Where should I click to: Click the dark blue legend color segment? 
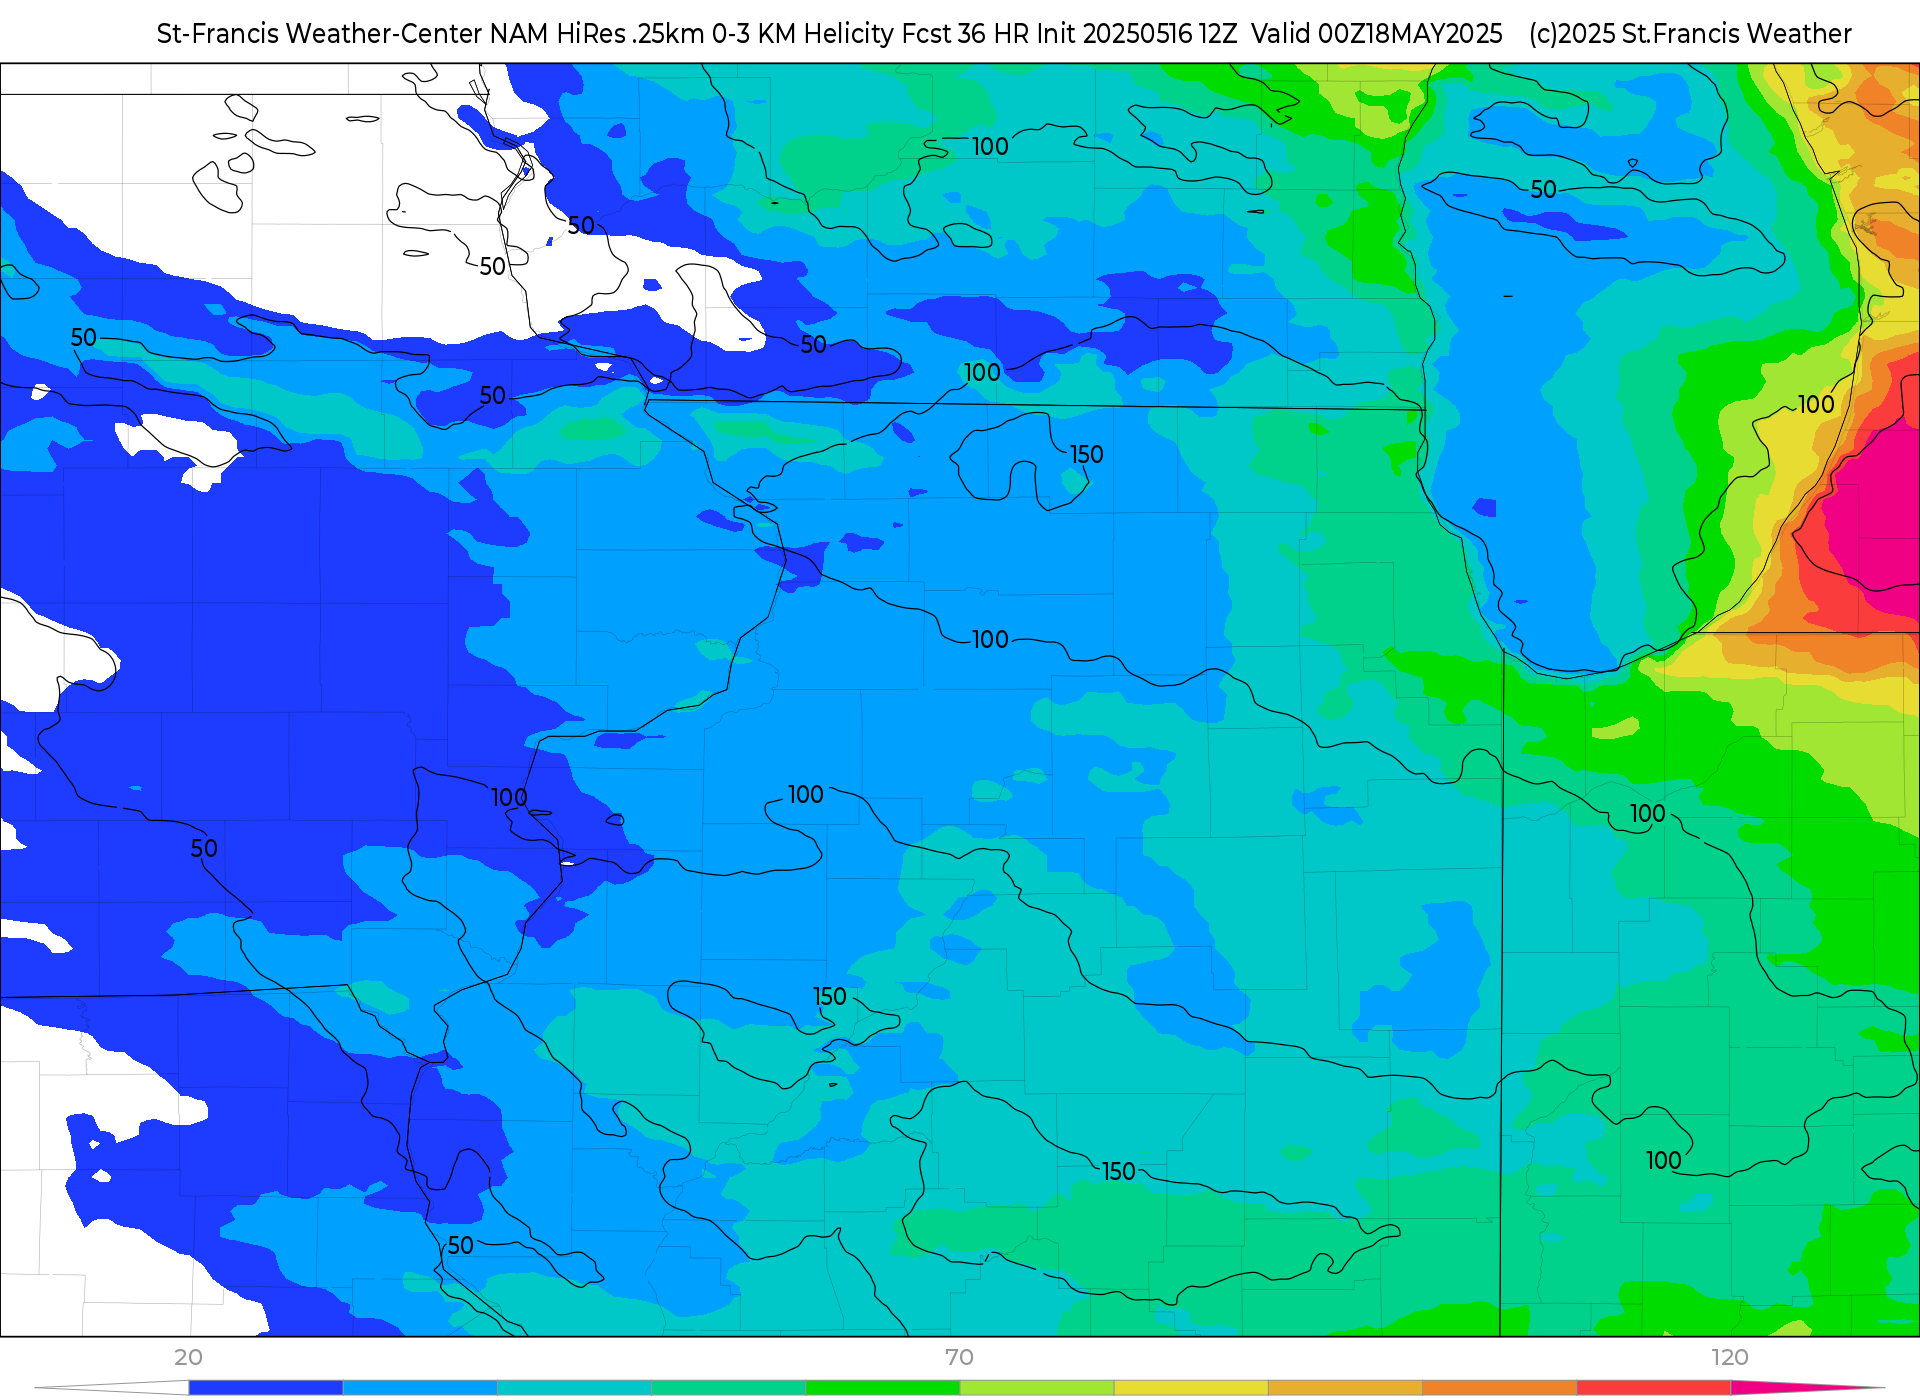pos(265,1387)
